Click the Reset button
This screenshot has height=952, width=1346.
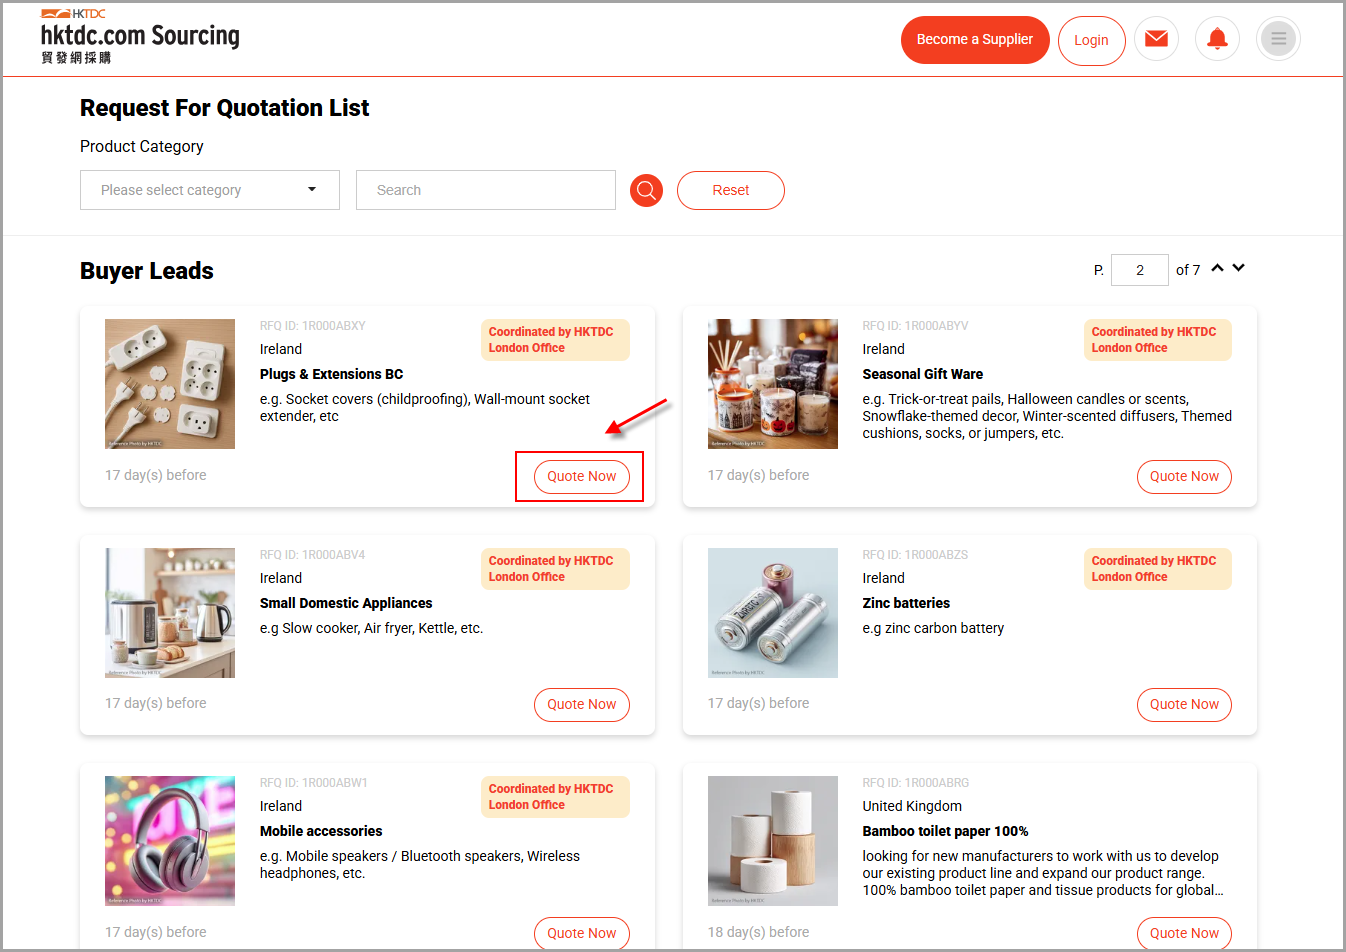click(731, 190)
